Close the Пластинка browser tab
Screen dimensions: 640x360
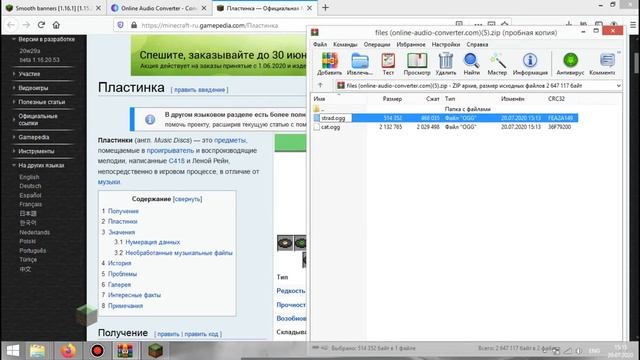[x=309, y=8]
